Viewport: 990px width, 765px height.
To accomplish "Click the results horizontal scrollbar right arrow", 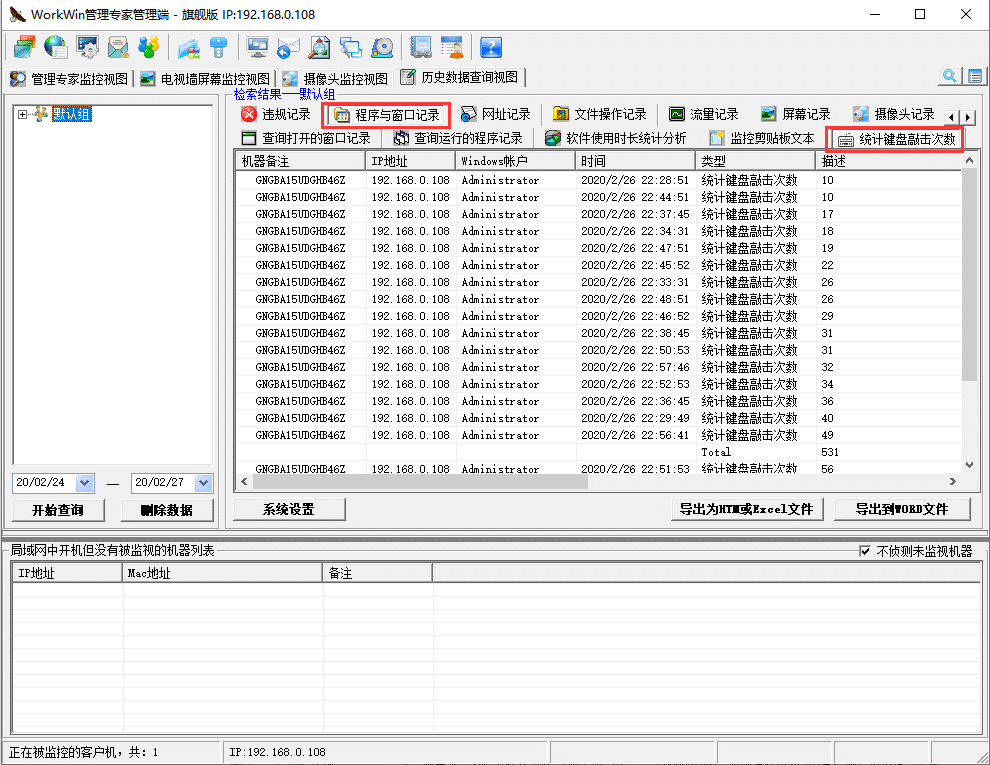I will pyautogui.click(x=953, y=482).
